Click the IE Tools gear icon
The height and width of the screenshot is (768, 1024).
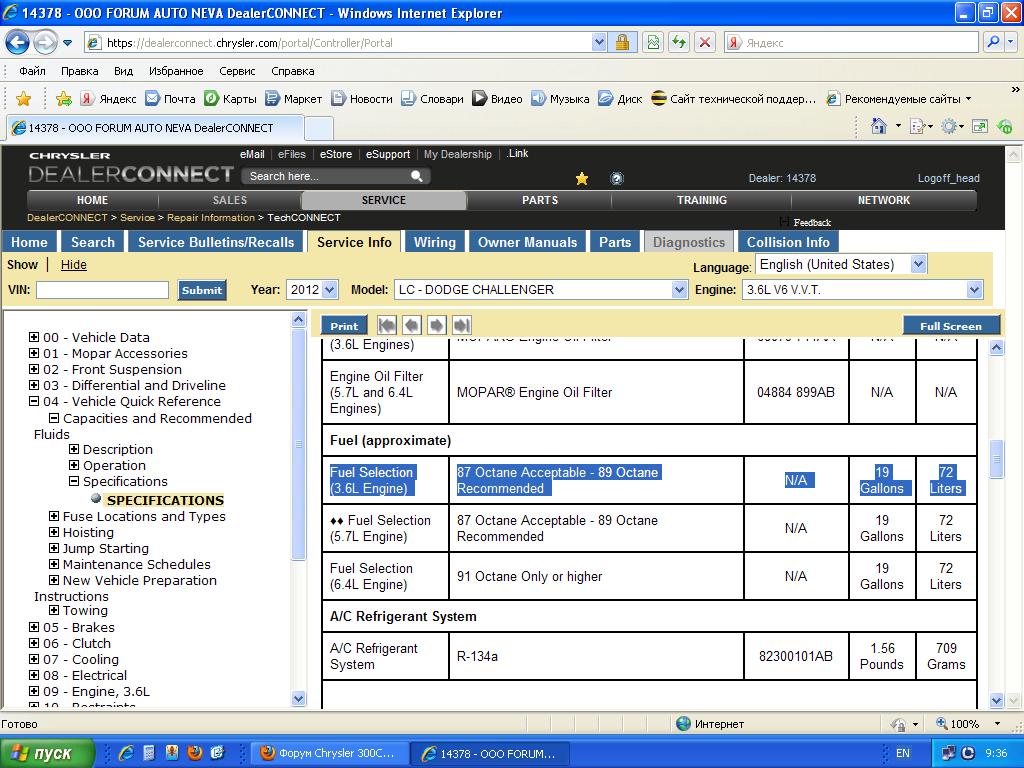point(949,126)
